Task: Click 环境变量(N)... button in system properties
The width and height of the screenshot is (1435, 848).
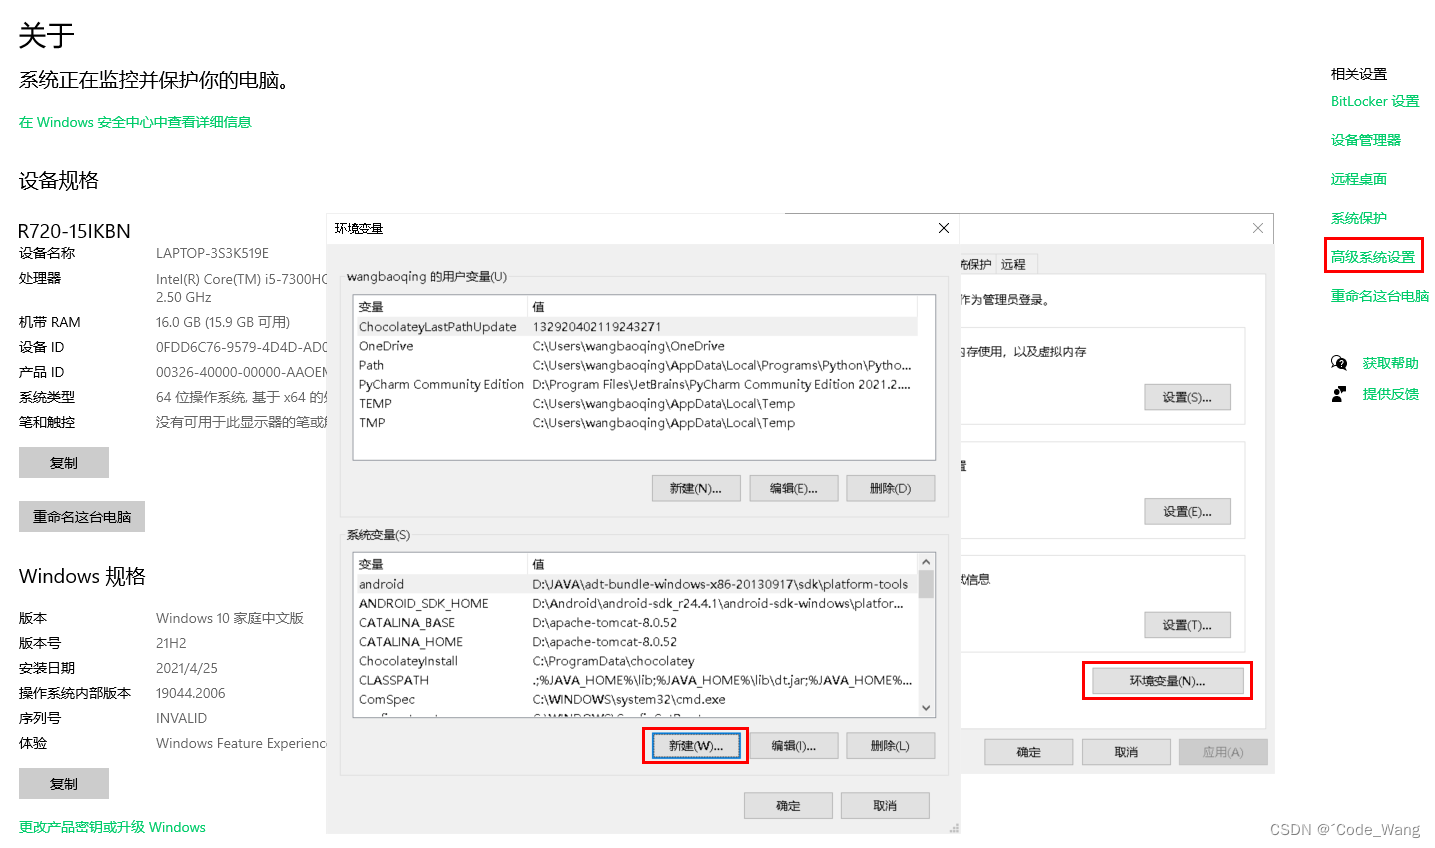Action: [x=1168, y=681]
